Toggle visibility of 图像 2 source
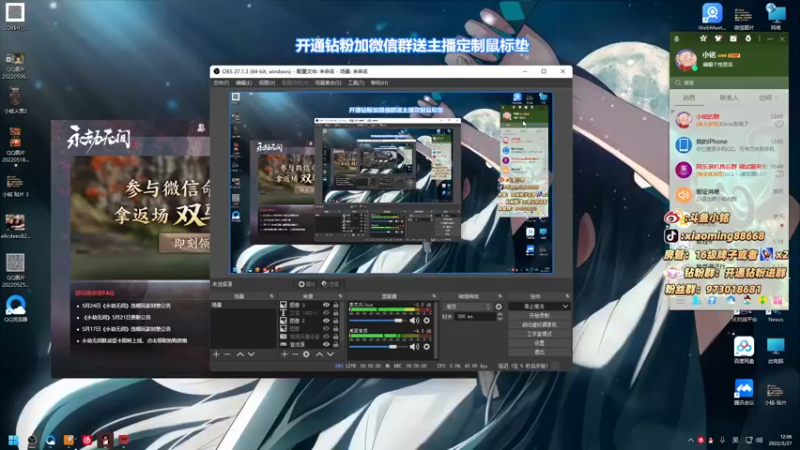The height and width of the screenshot is (450, 800). (x=326, y=321)
